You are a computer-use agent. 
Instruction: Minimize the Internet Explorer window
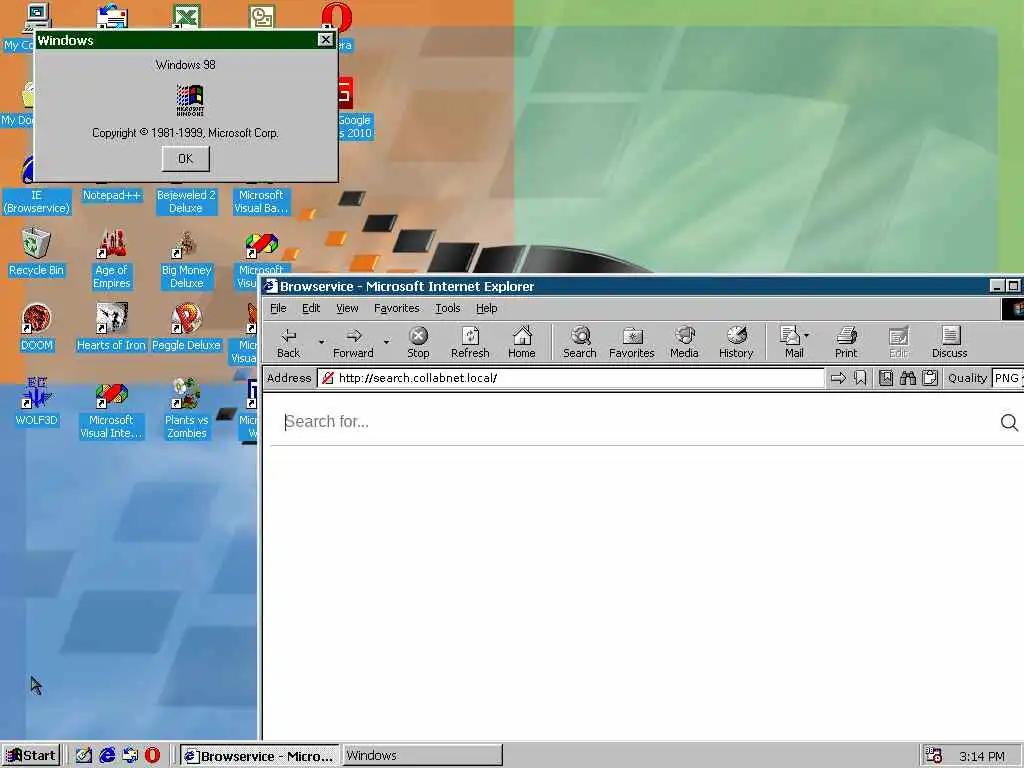coord(997,286)
